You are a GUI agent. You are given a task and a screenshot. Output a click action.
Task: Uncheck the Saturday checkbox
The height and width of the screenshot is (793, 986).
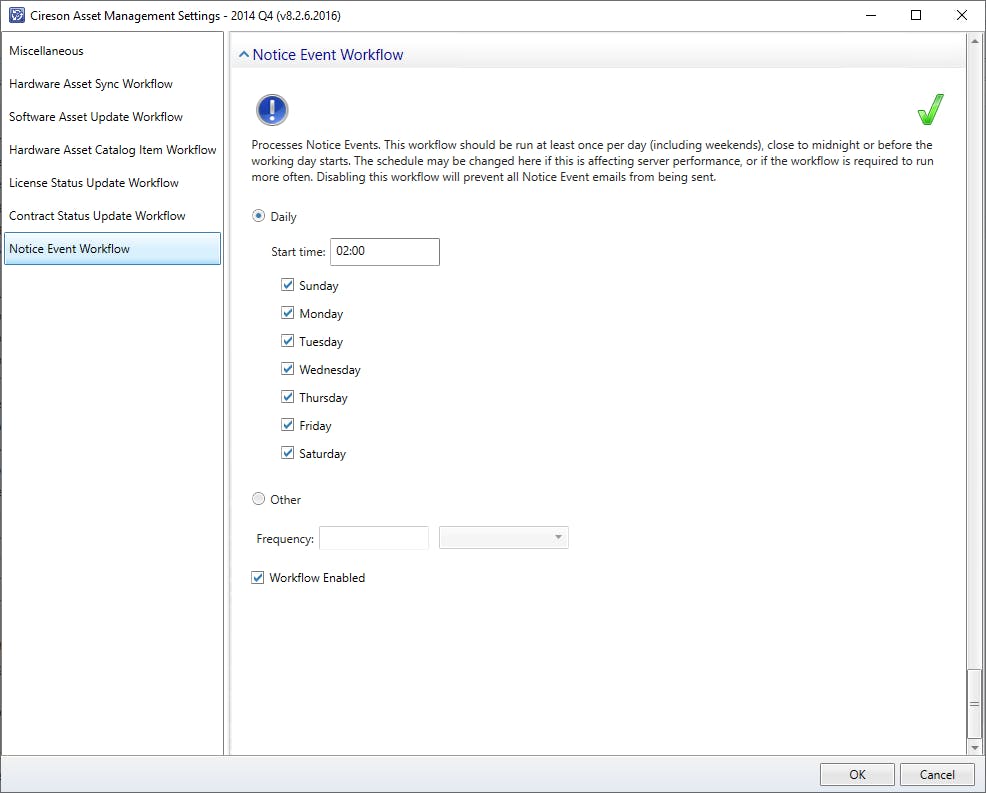[288, 453]
